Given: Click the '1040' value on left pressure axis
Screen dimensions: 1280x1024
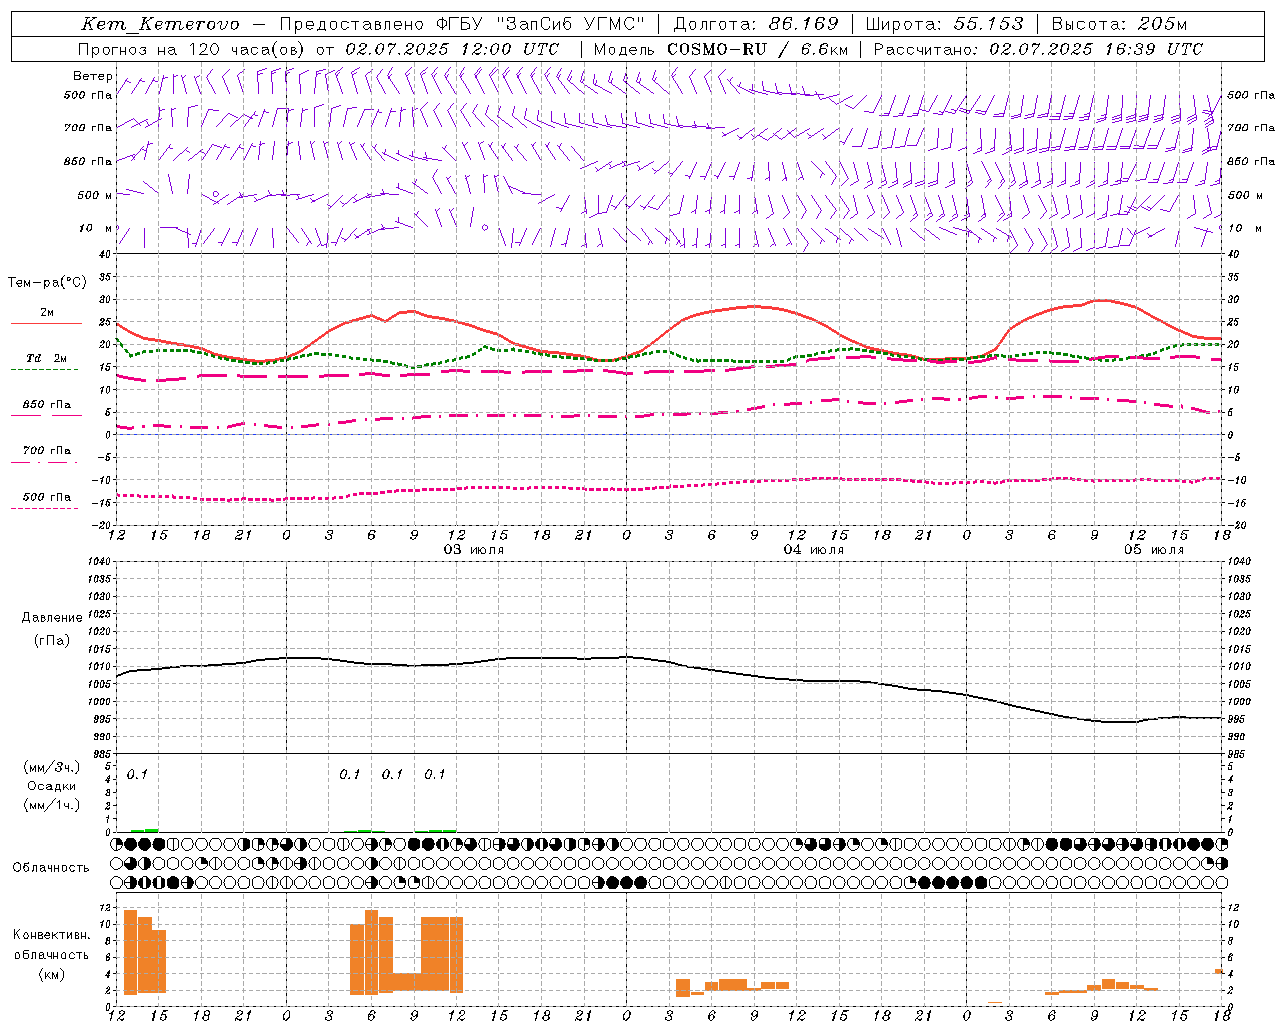Looking at the screenshot, I should click(x=98, y=561).
